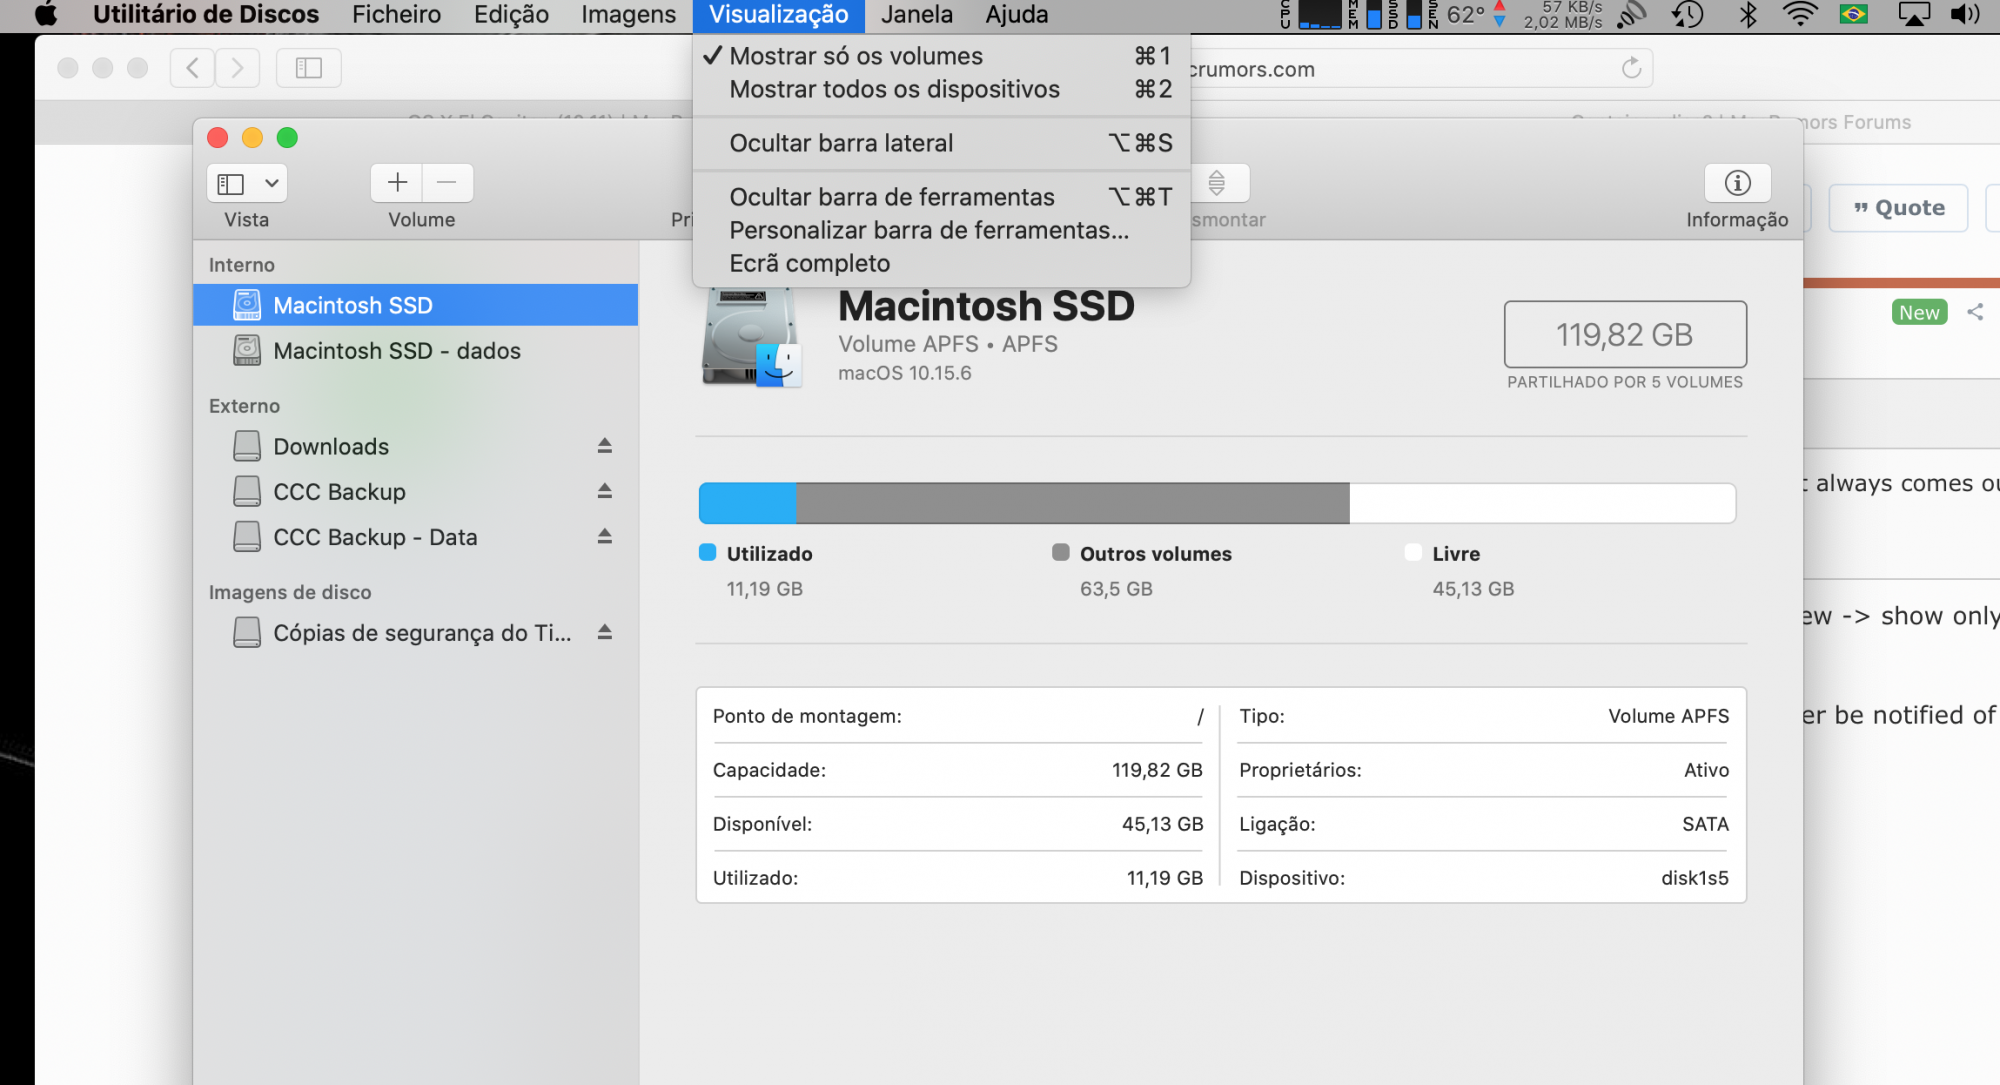The height and width of the screenshot is (1085, 2000).
Task: Choose Ocultar barra lateral menu entry
Action: [x=841, y=143]
